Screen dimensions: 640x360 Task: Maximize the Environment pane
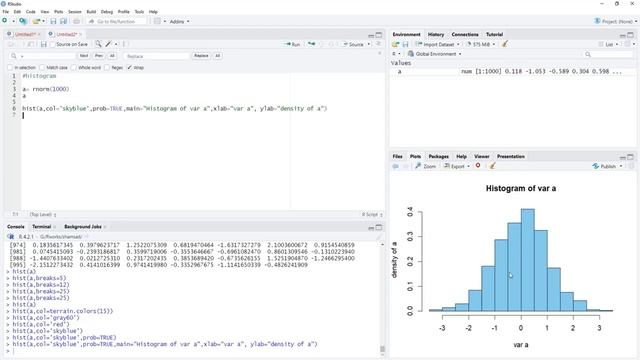coord(631,35)
